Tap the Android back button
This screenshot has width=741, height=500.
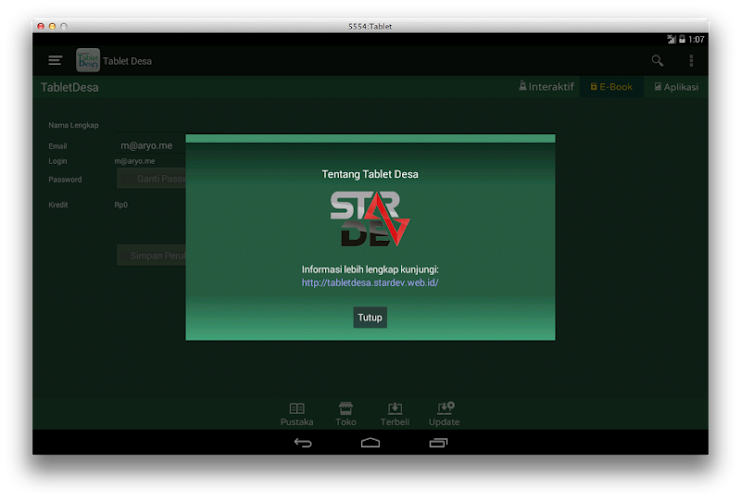[303, 443]
